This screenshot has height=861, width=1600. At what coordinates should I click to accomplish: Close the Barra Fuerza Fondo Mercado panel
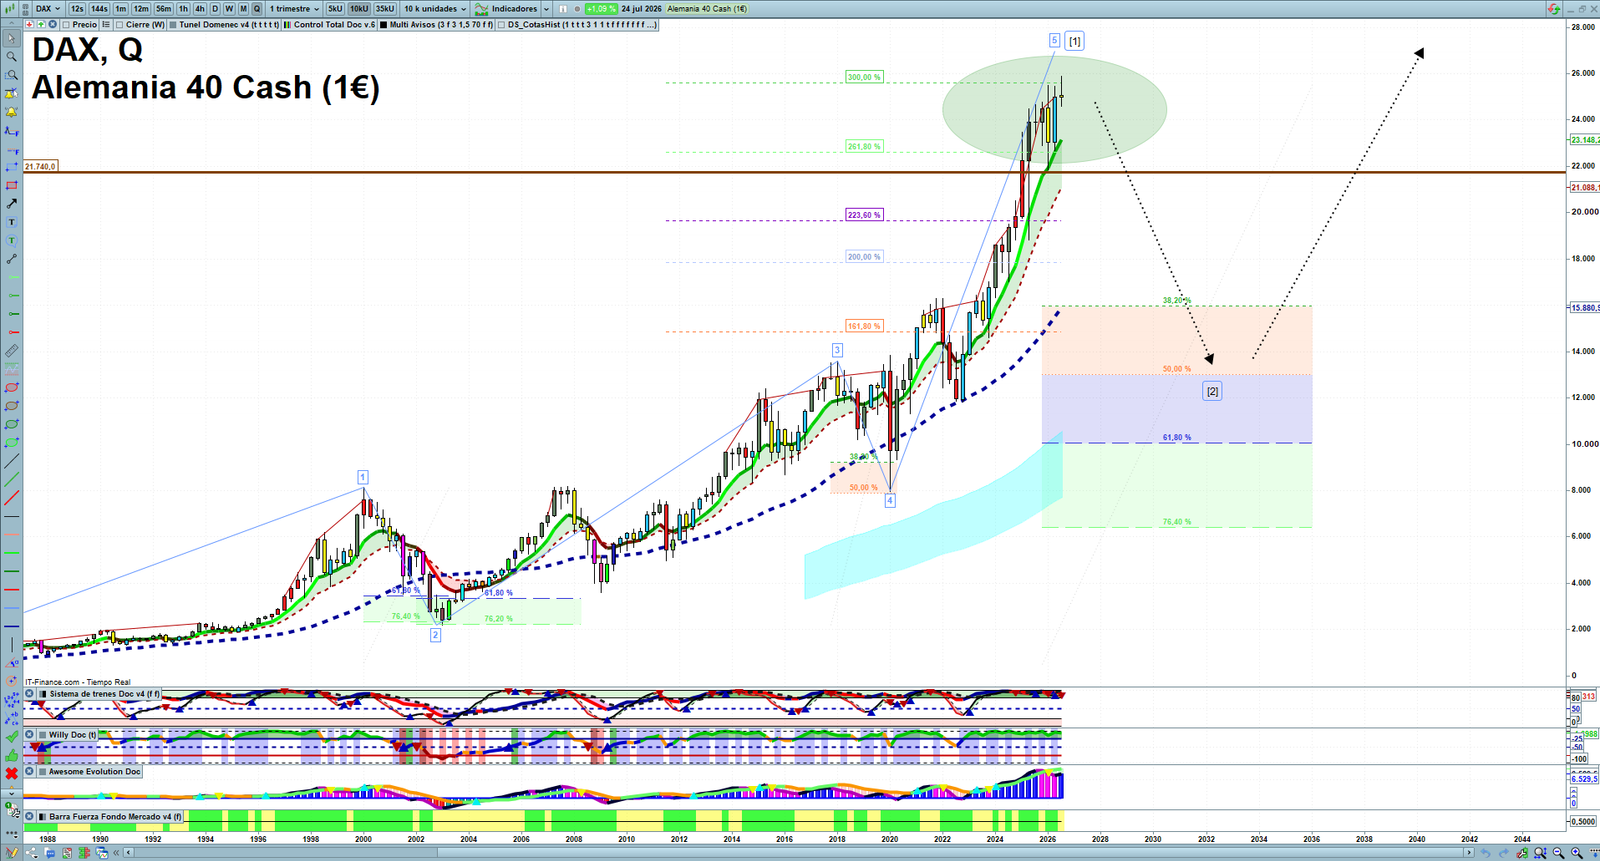coord(29,816)
